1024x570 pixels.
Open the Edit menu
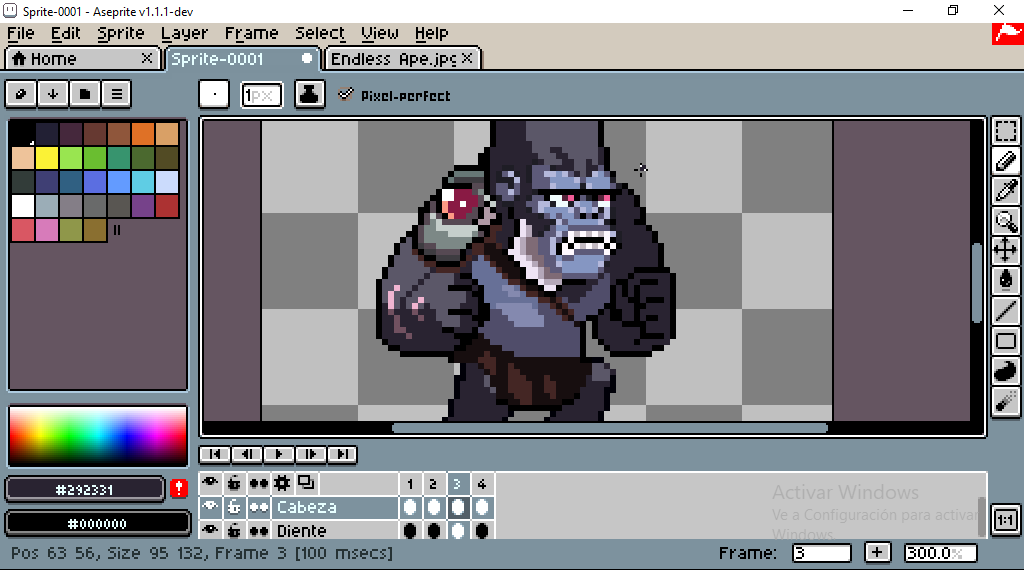65,33
